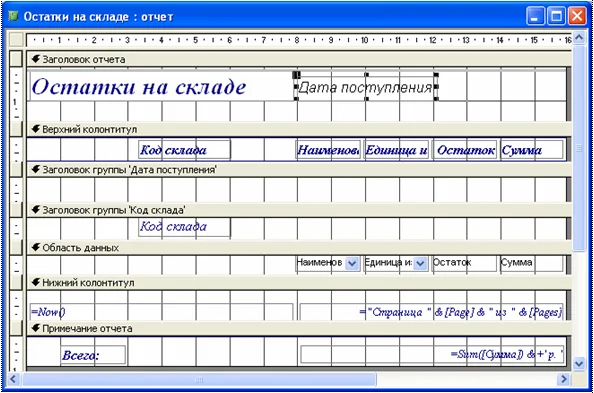Click the horizontal scrollbar thumb
The width and height of the screenshot is (594, 393).
click(199, 379)
